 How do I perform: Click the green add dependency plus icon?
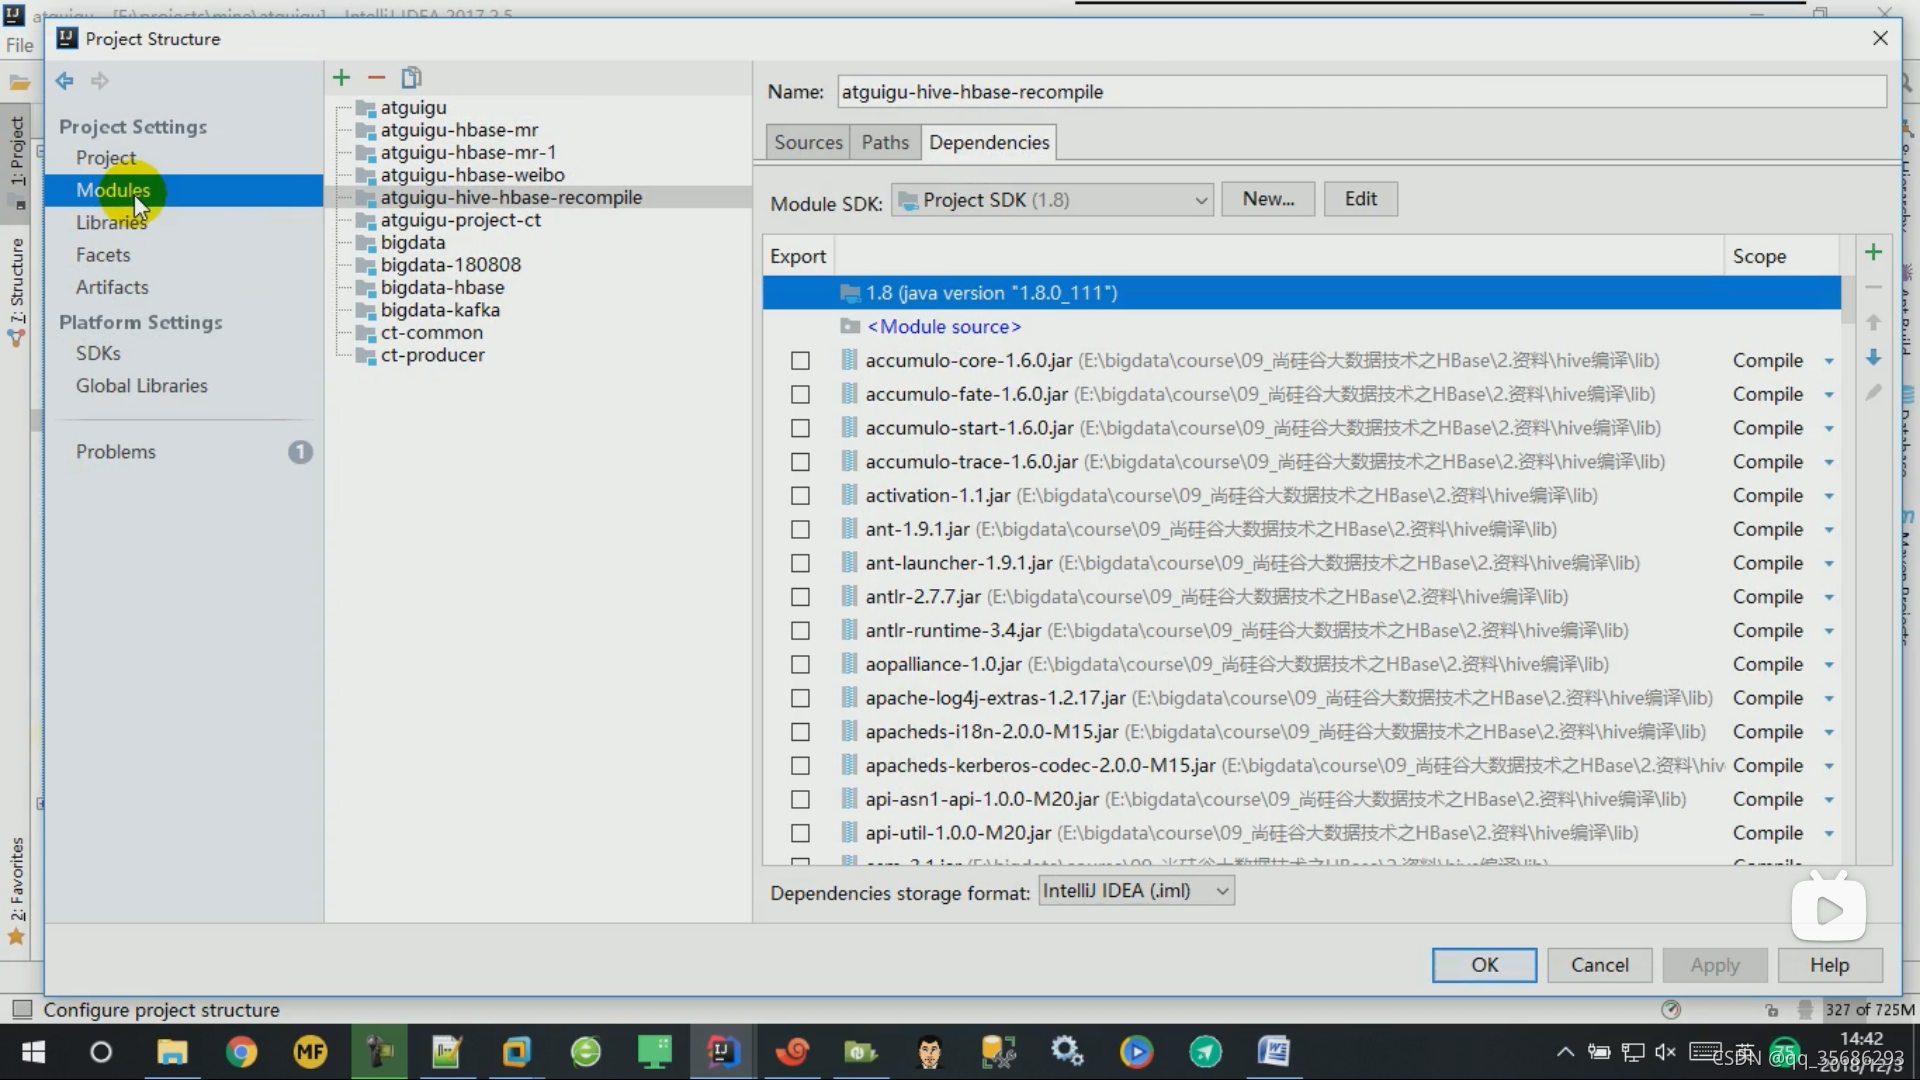tap(1873, 253)
